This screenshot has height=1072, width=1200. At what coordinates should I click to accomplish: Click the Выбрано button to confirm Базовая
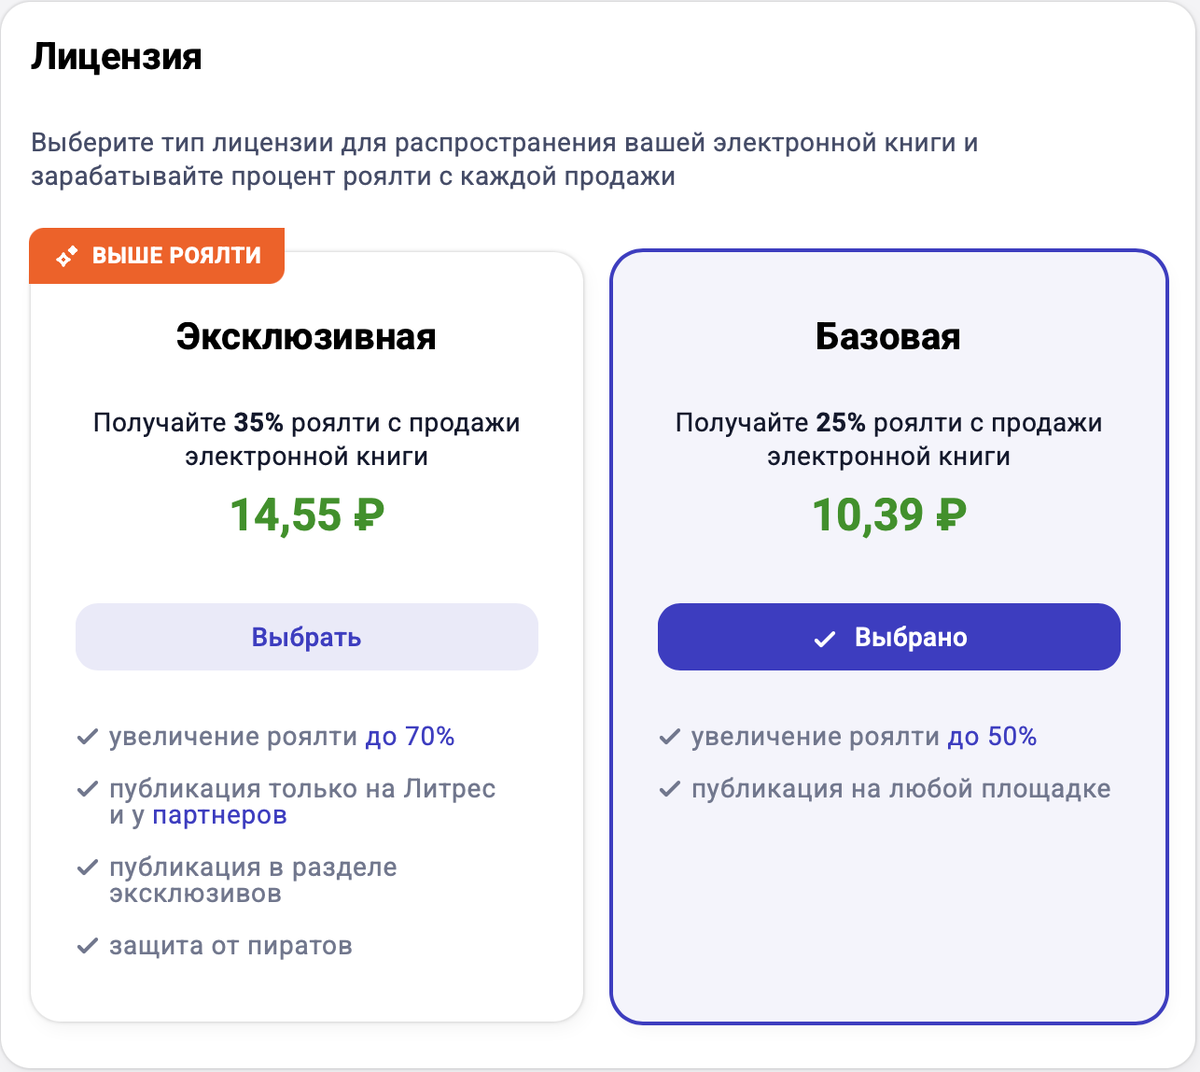(x=888, y=636)
